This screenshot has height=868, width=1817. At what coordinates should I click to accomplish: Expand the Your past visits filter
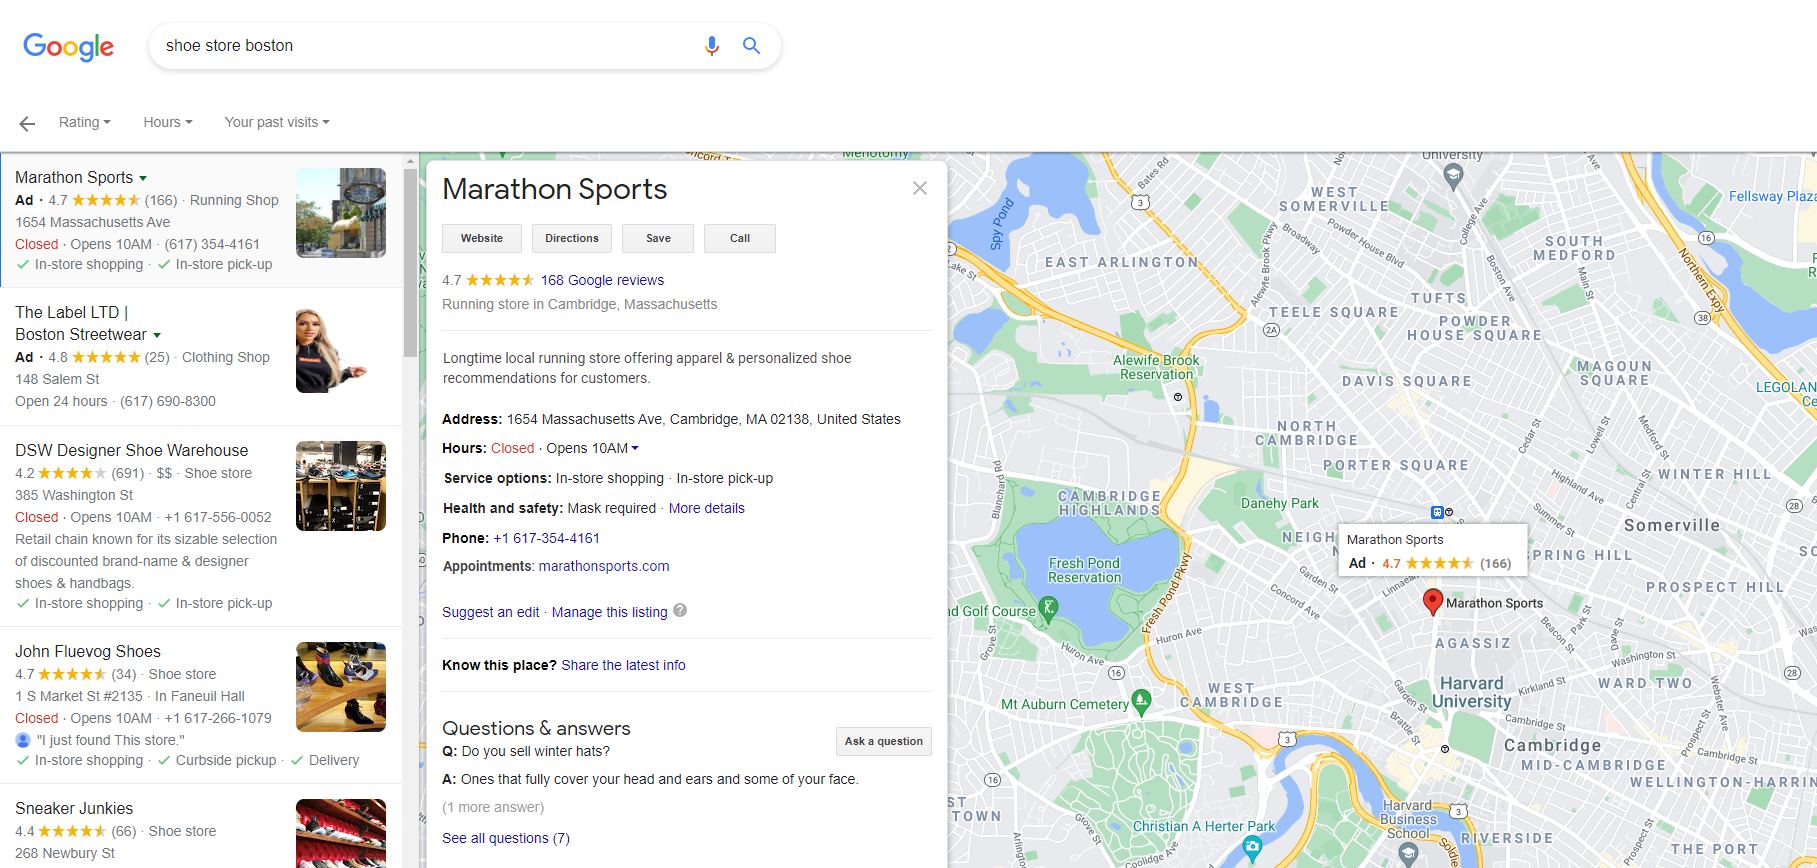[x=276, y=122]
